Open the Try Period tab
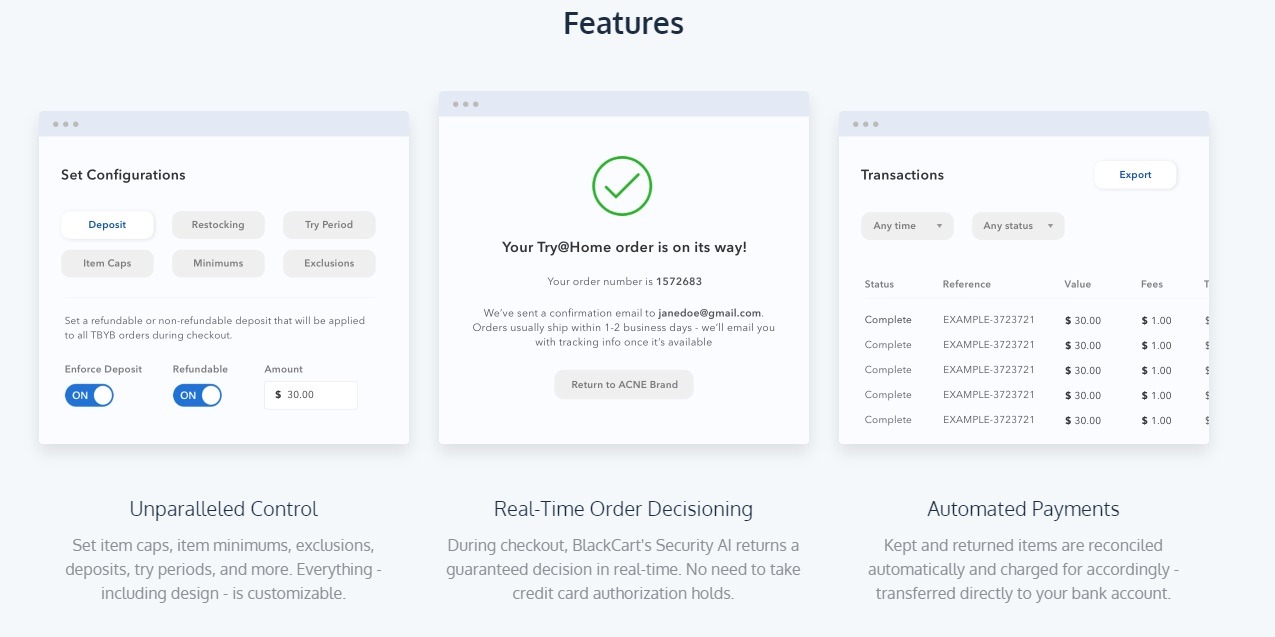 tap(329, 225)
